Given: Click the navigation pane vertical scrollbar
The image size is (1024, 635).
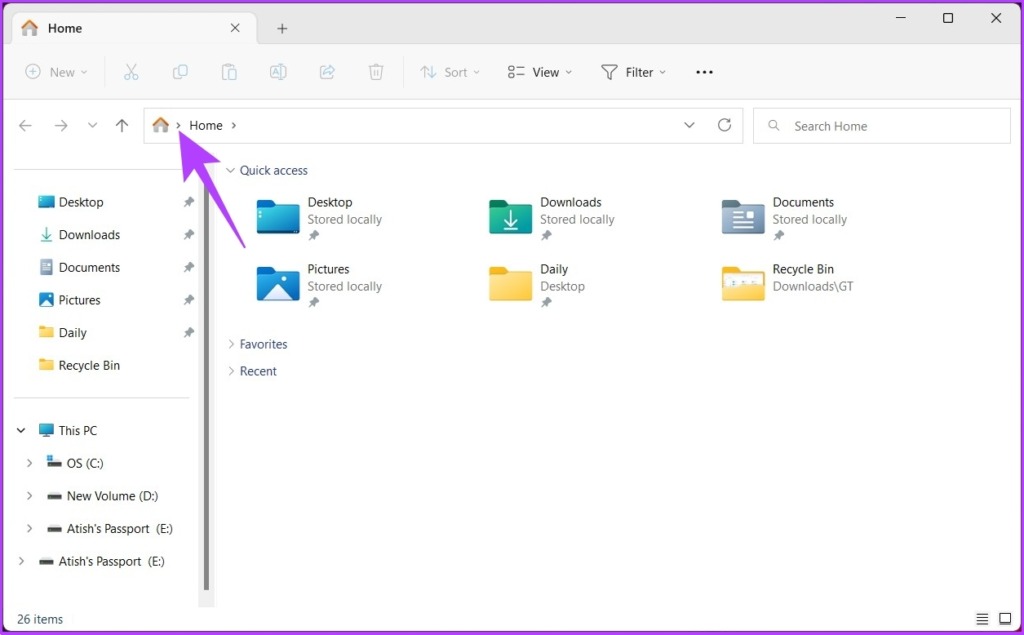Looking at the screenshot, I should coord(206,385).
